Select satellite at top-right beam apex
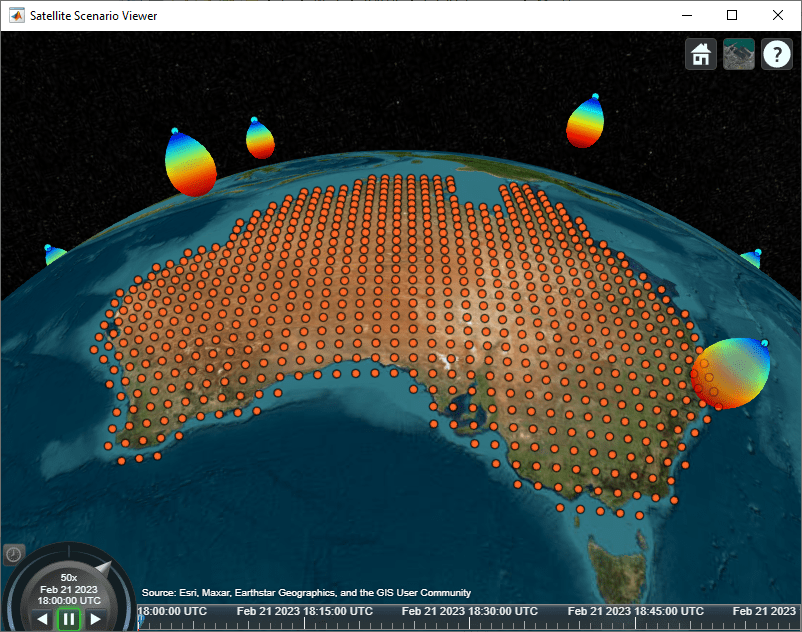This screenshot has width=802, height=632. 595,96
